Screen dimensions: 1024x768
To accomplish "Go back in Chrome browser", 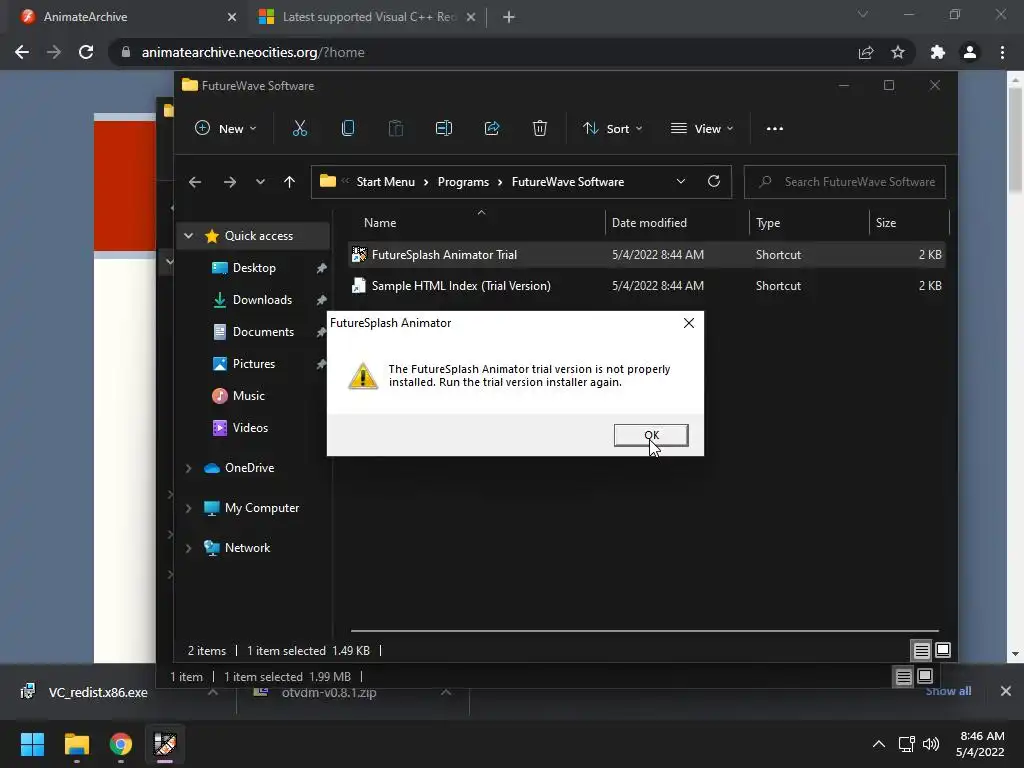I will coord(22,52).
